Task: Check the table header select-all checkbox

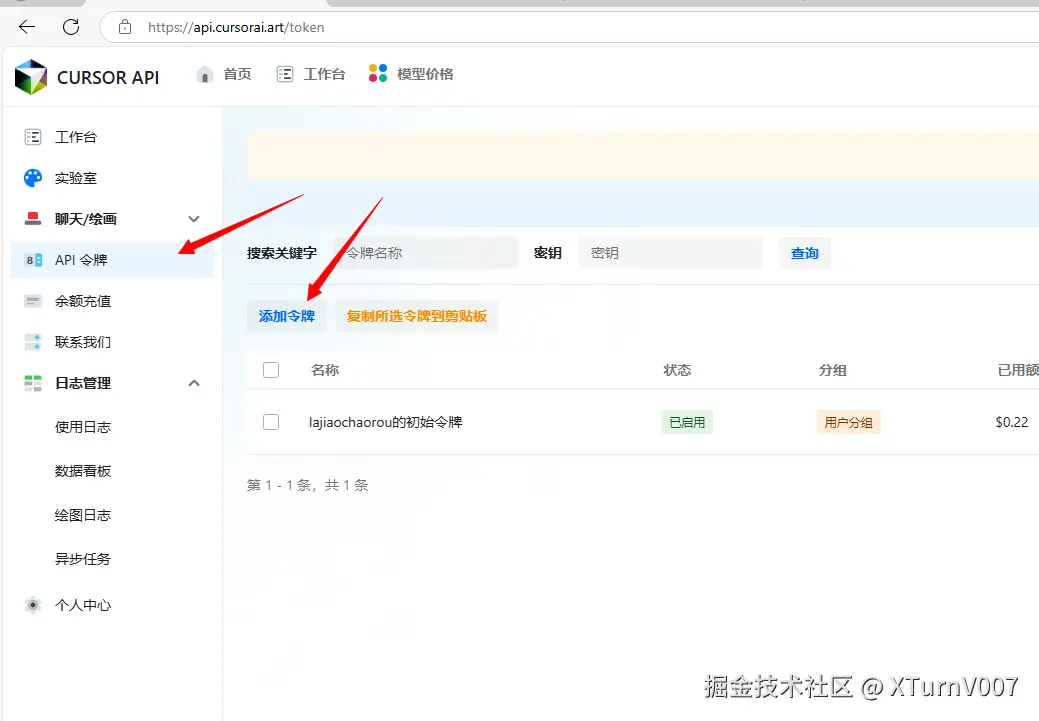Action: click(x=270, y=369)
